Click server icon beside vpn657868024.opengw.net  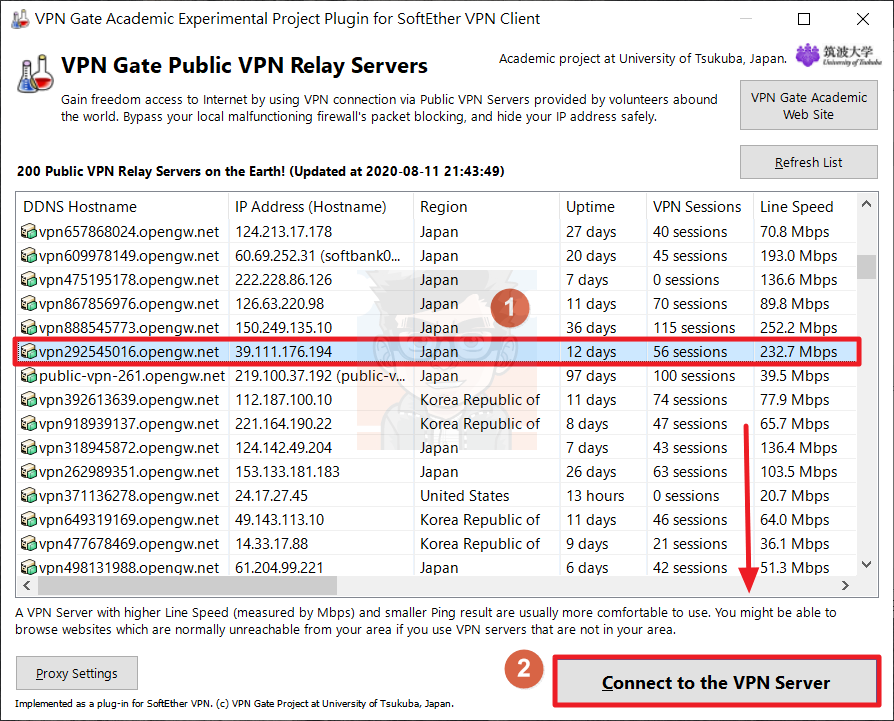click(29, 232)
